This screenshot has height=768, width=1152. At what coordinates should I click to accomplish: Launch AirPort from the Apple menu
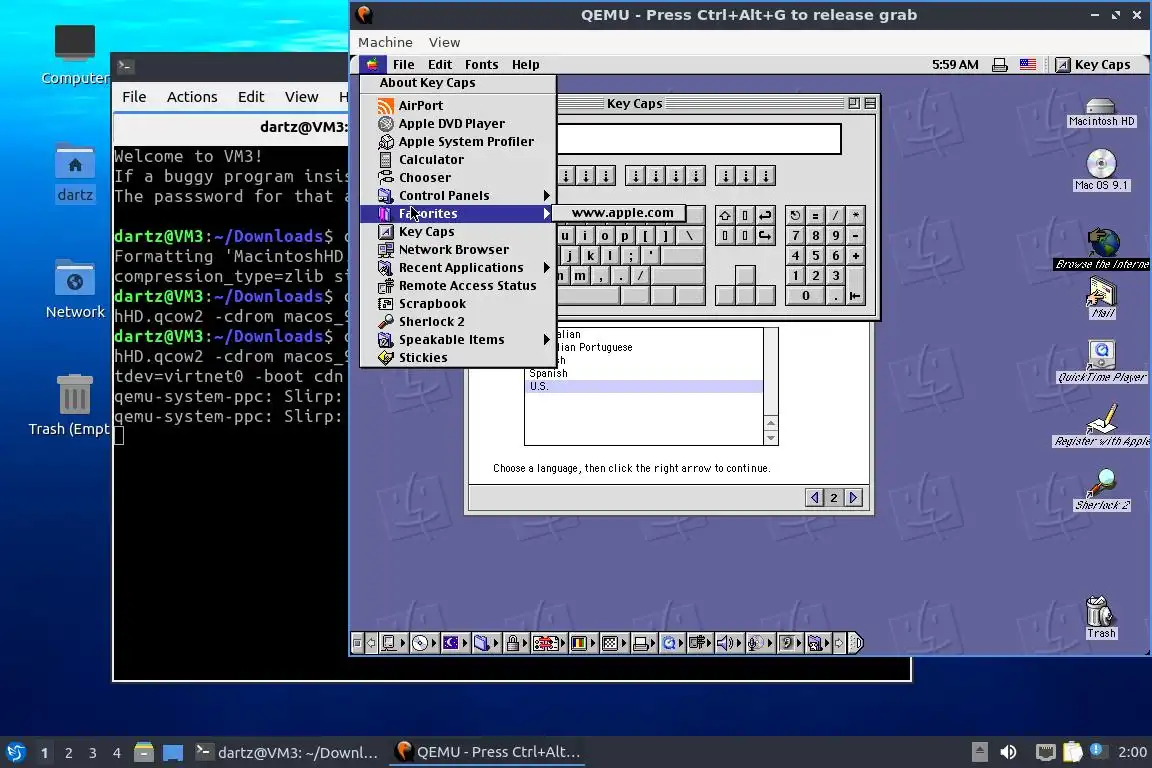[458, 106]
